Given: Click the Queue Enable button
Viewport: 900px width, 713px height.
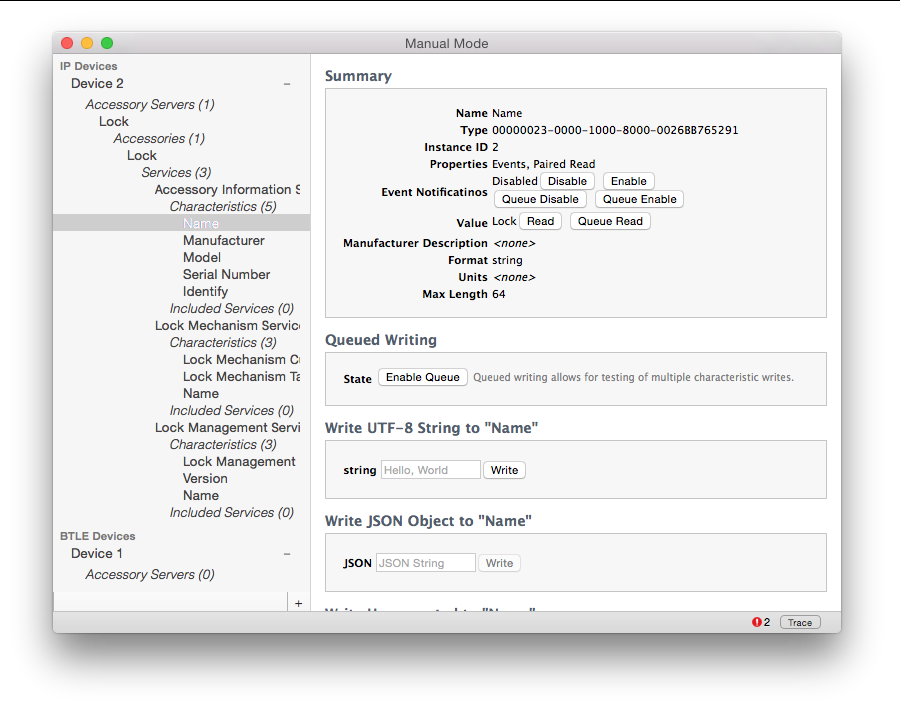Looking at the screenshot, I should 639,199.
